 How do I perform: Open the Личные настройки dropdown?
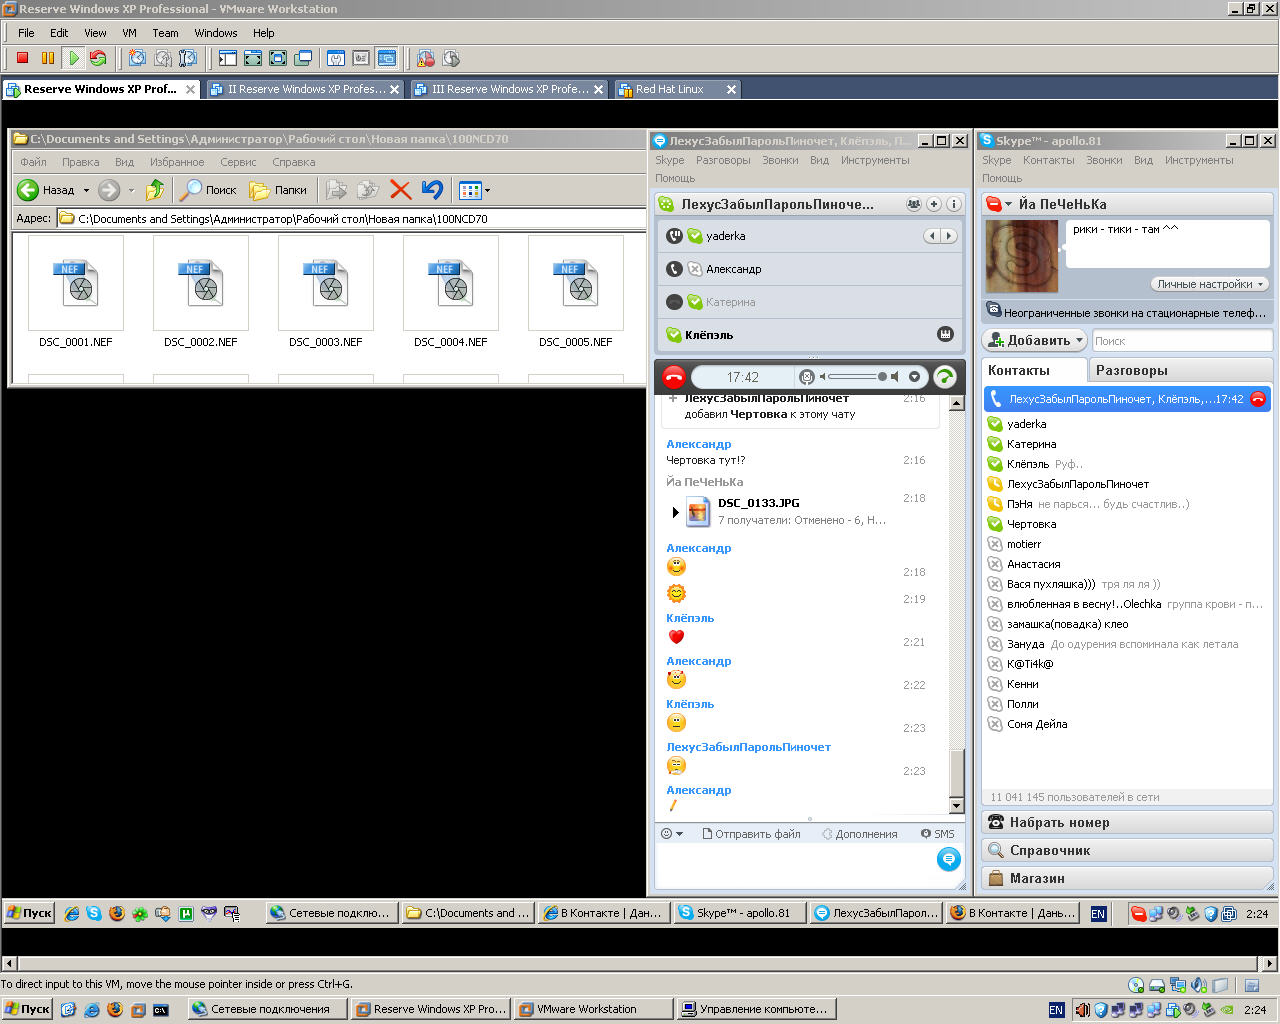click(1210, 284)
